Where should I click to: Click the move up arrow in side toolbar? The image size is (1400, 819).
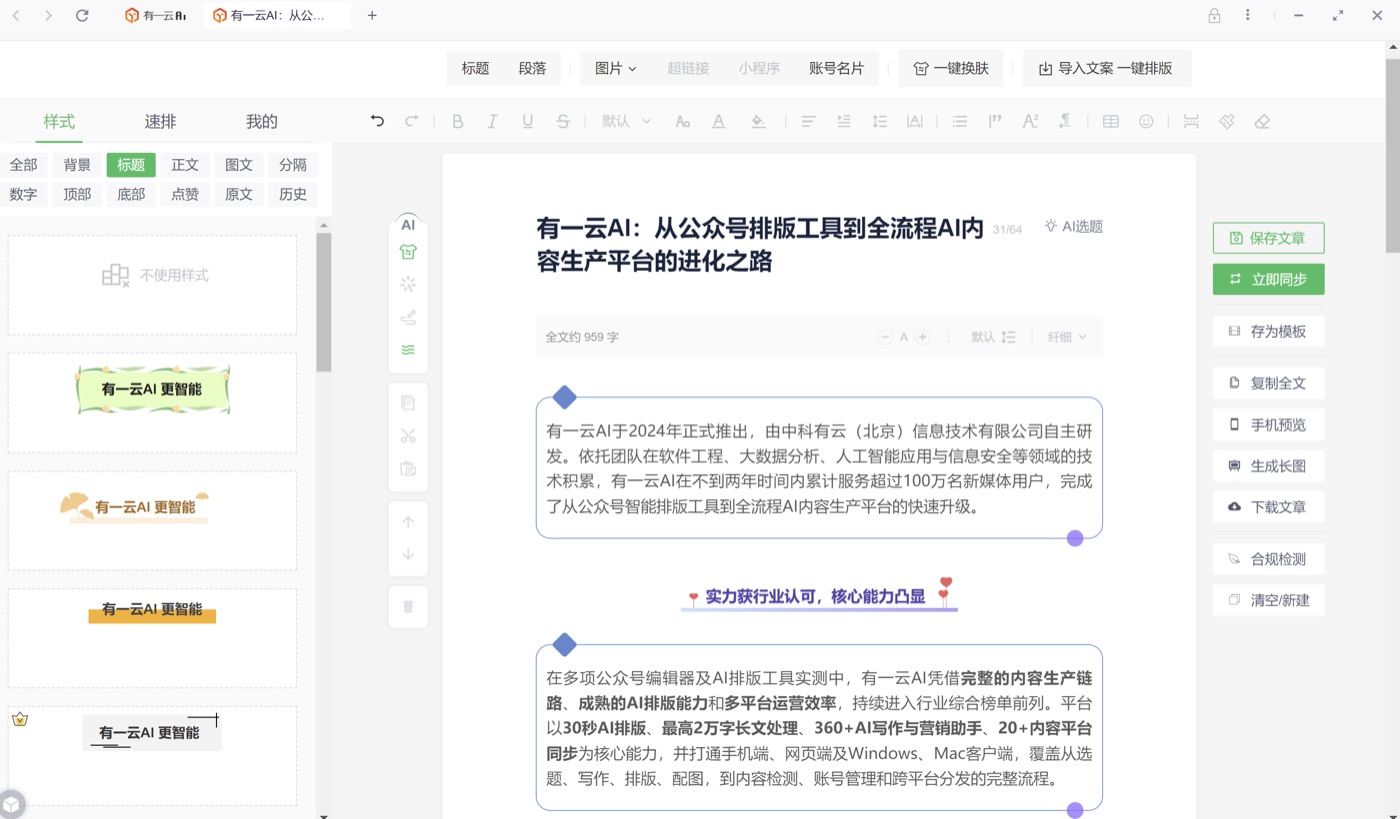tap(408, 522)
